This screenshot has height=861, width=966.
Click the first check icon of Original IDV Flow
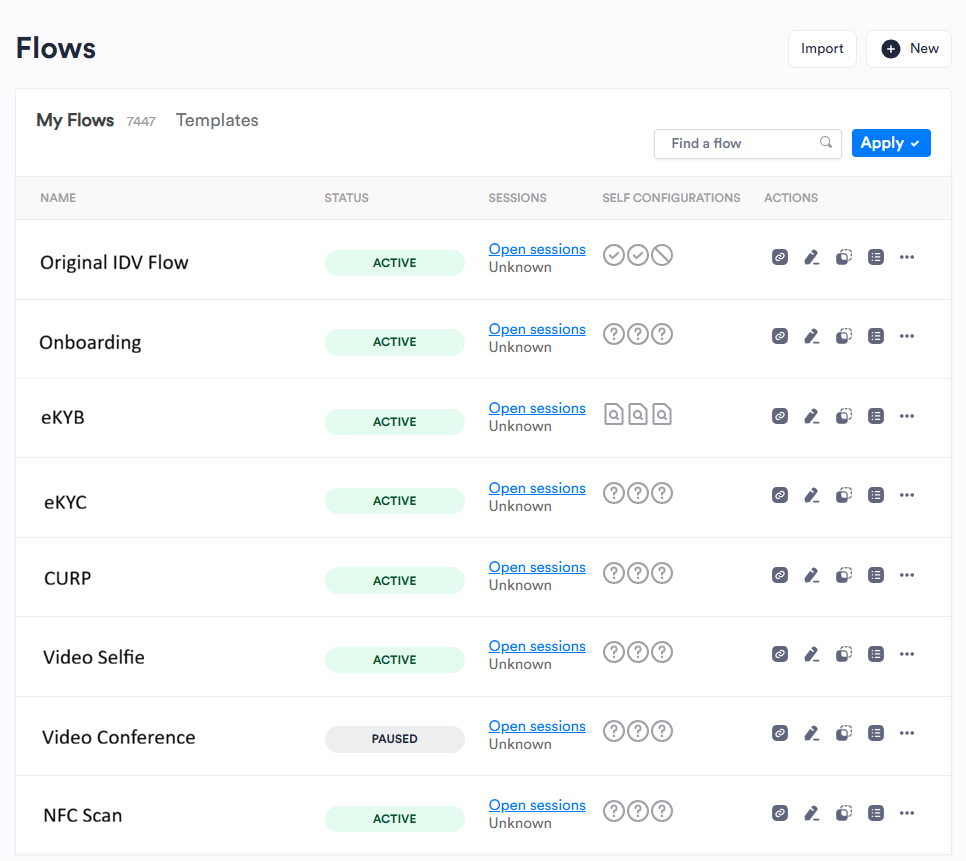[x=614, y=255]
